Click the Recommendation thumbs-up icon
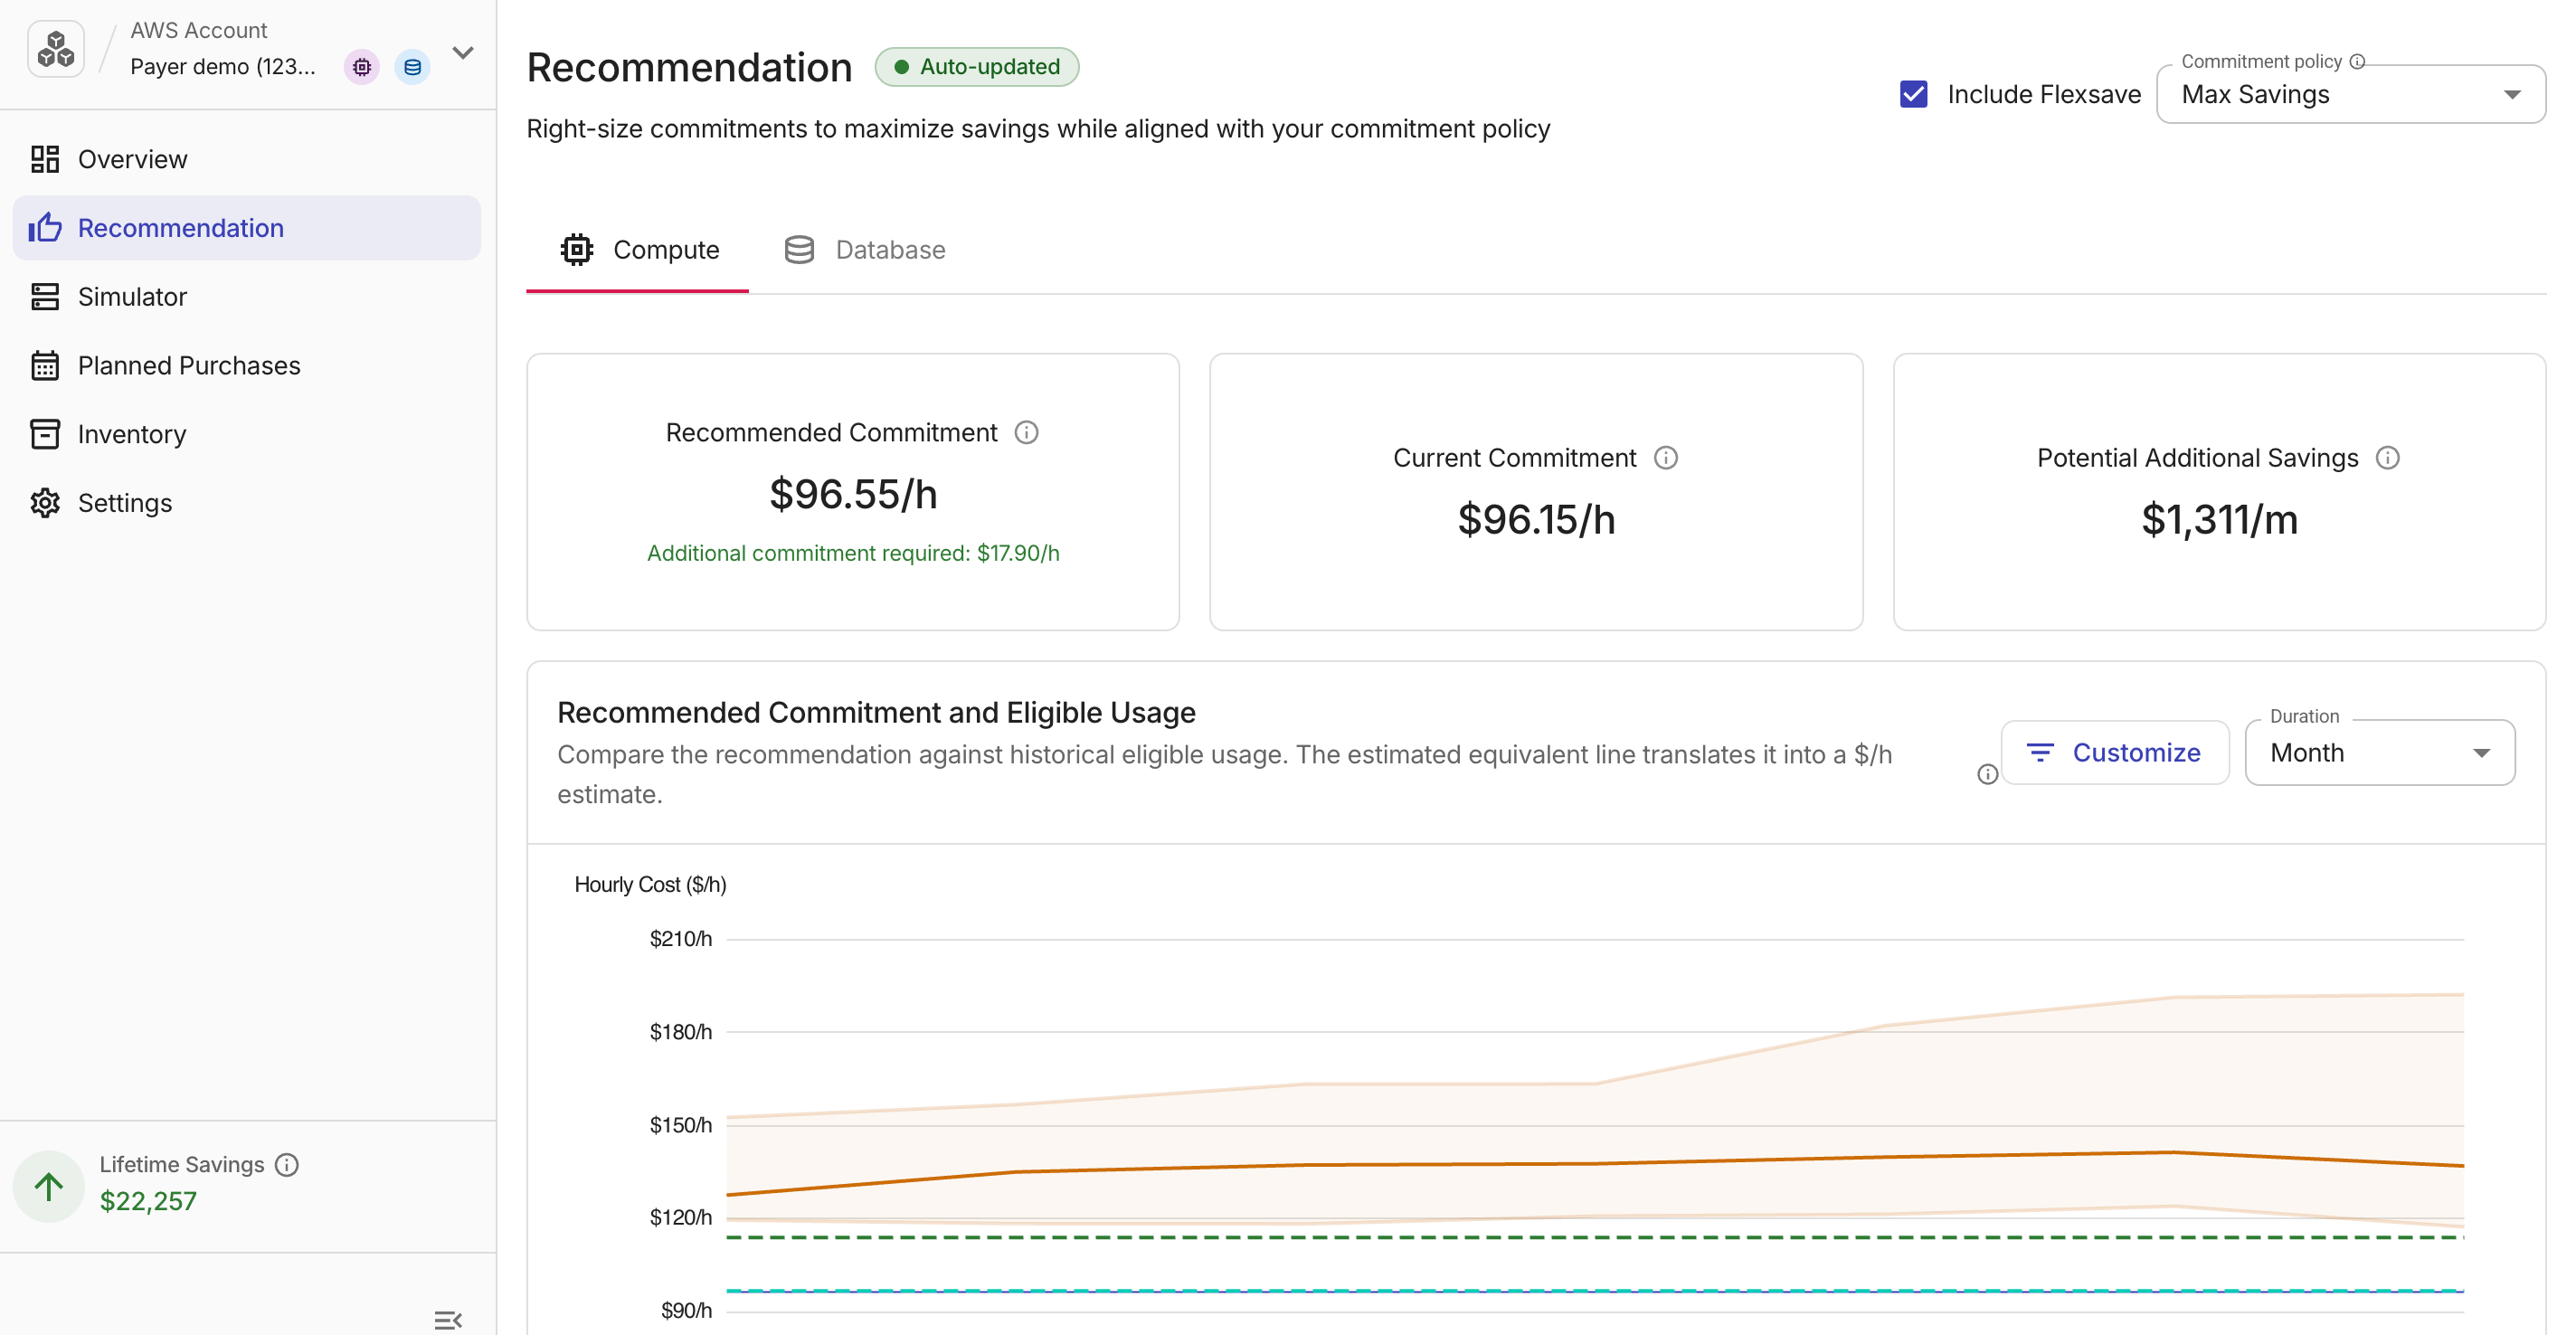Image resolution: width=2576 pixels, height=1335 pixels. [45, 227]
